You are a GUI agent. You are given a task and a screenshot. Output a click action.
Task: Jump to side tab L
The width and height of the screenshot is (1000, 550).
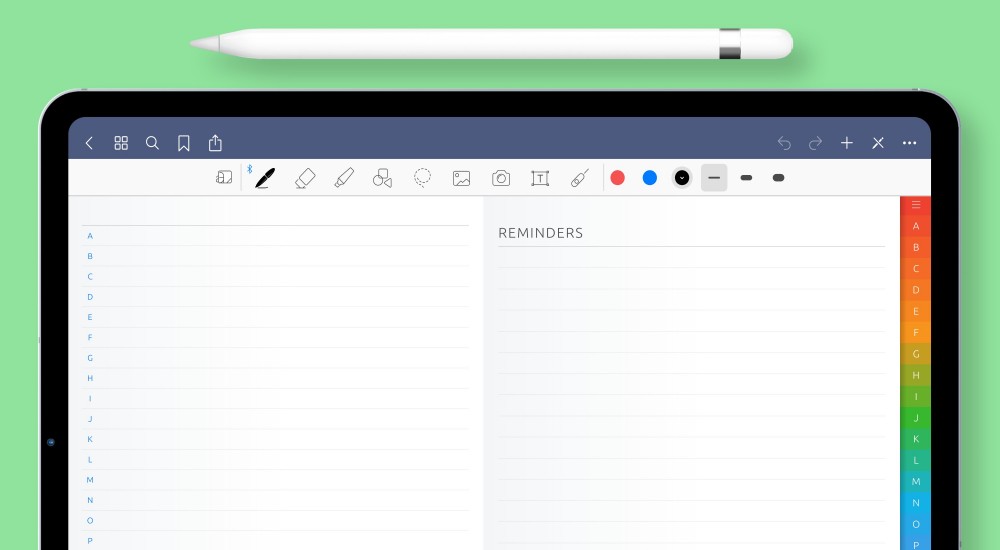click(916, 461)
